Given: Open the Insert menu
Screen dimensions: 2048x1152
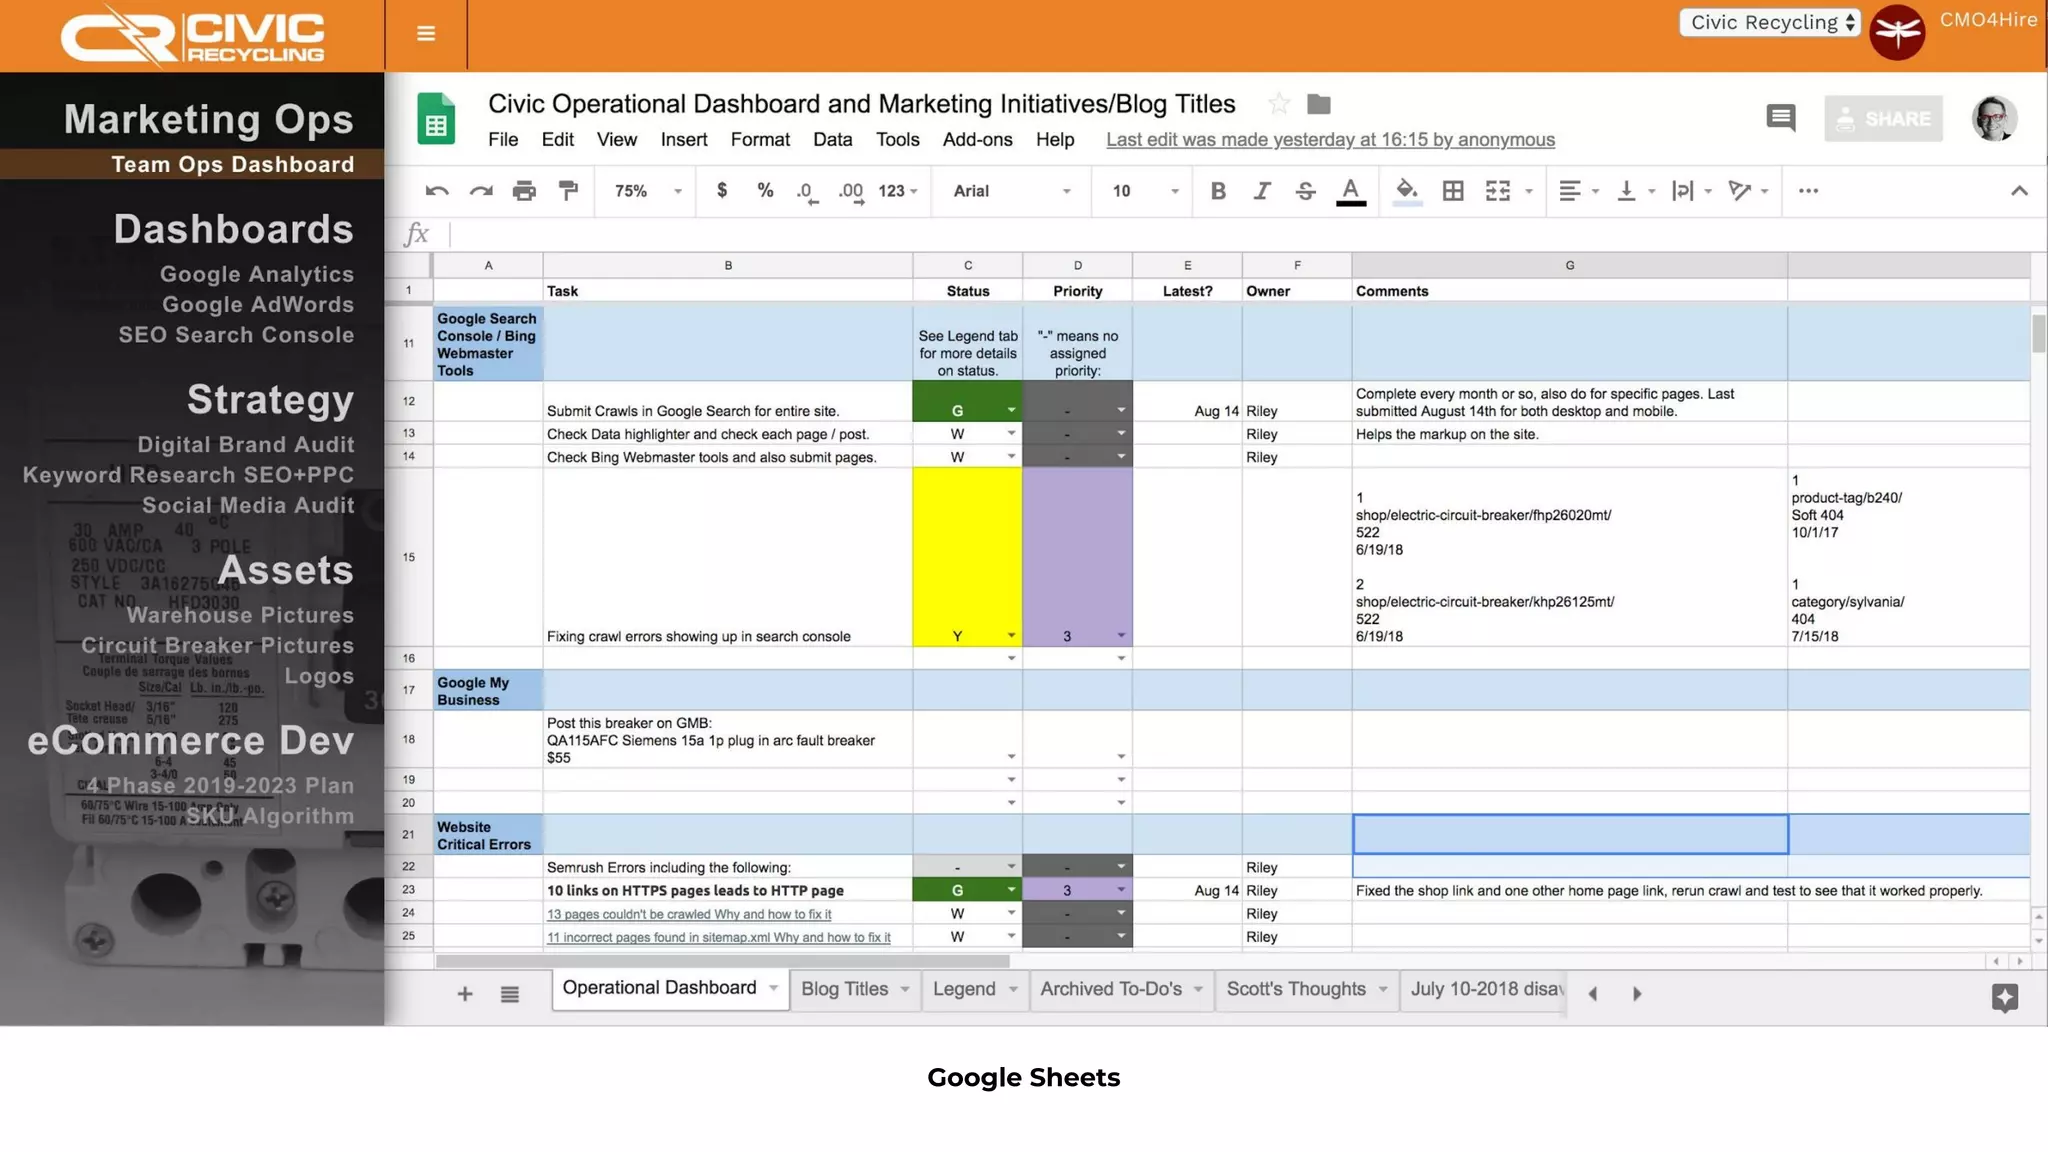Looking at the screenshot, I should pos(684,140).
